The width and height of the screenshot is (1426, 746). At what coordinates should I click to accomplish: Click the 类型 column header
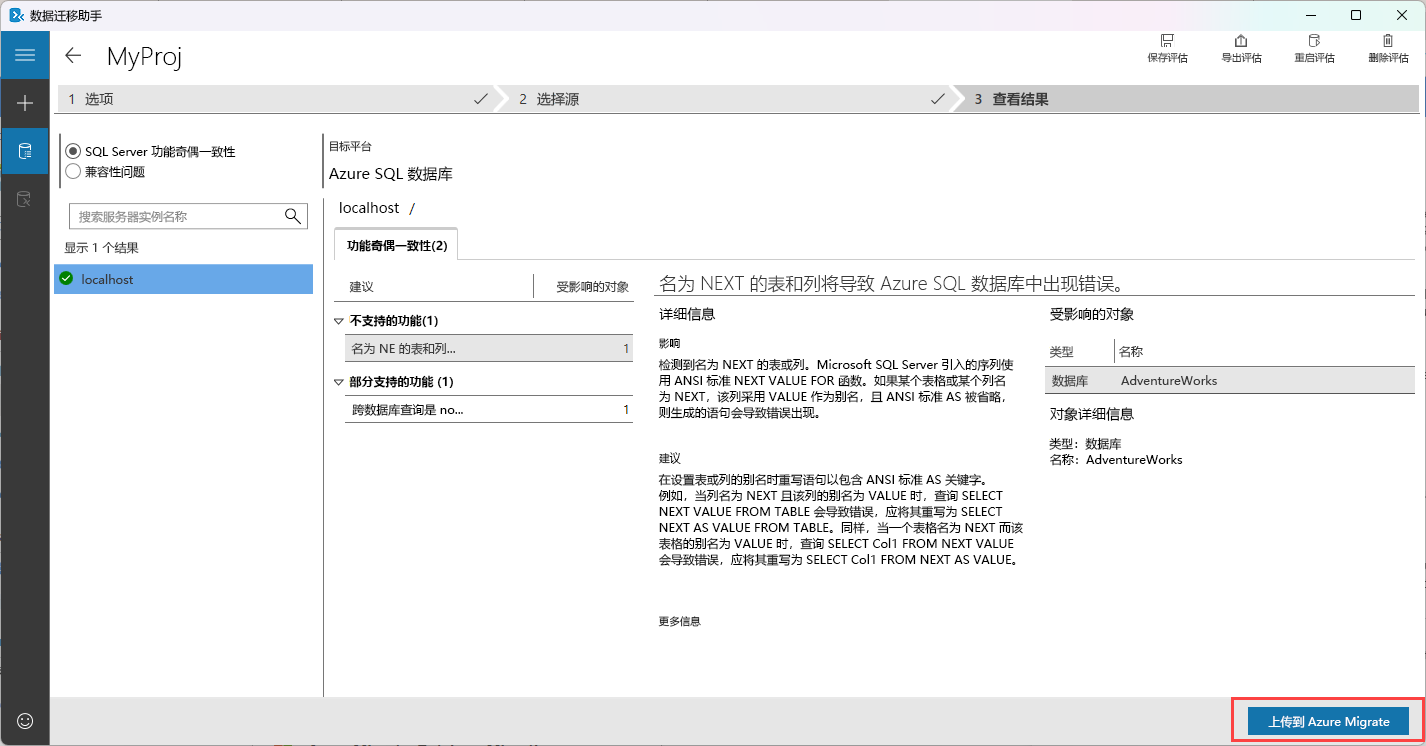point(1060,352)
